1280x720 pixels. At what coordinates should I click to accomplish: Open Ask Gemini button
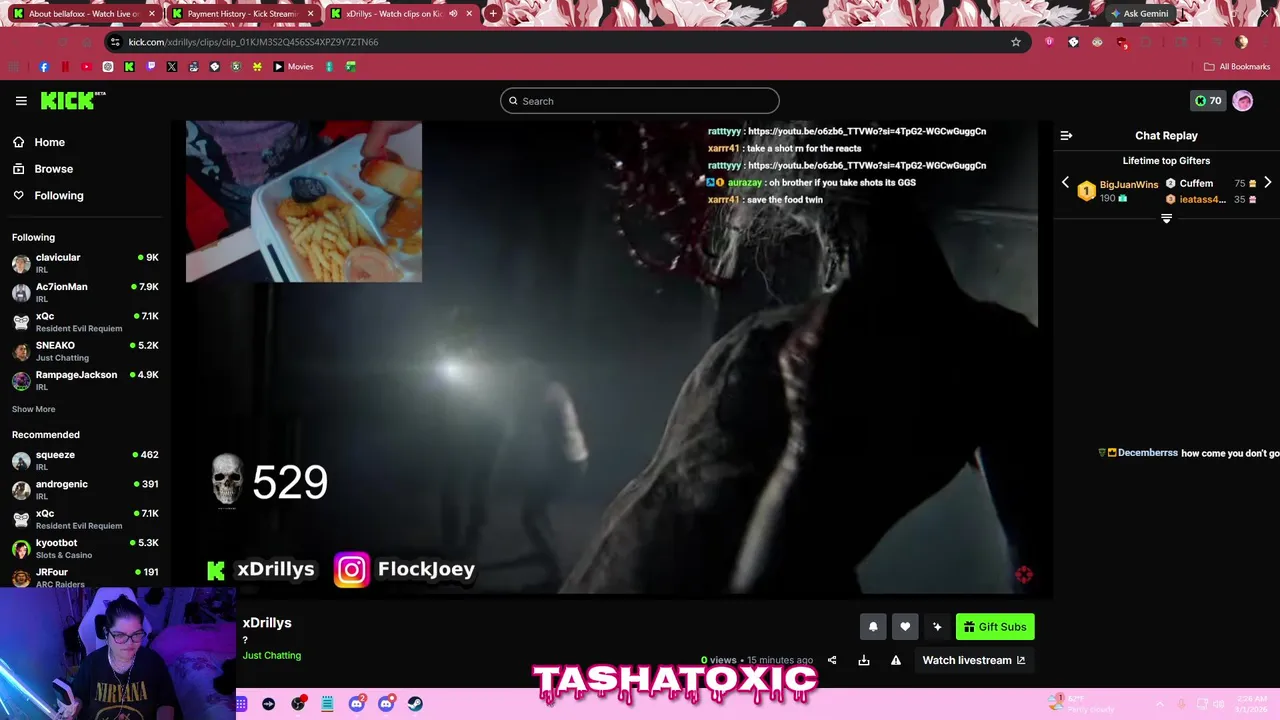tap(1139, 14)
